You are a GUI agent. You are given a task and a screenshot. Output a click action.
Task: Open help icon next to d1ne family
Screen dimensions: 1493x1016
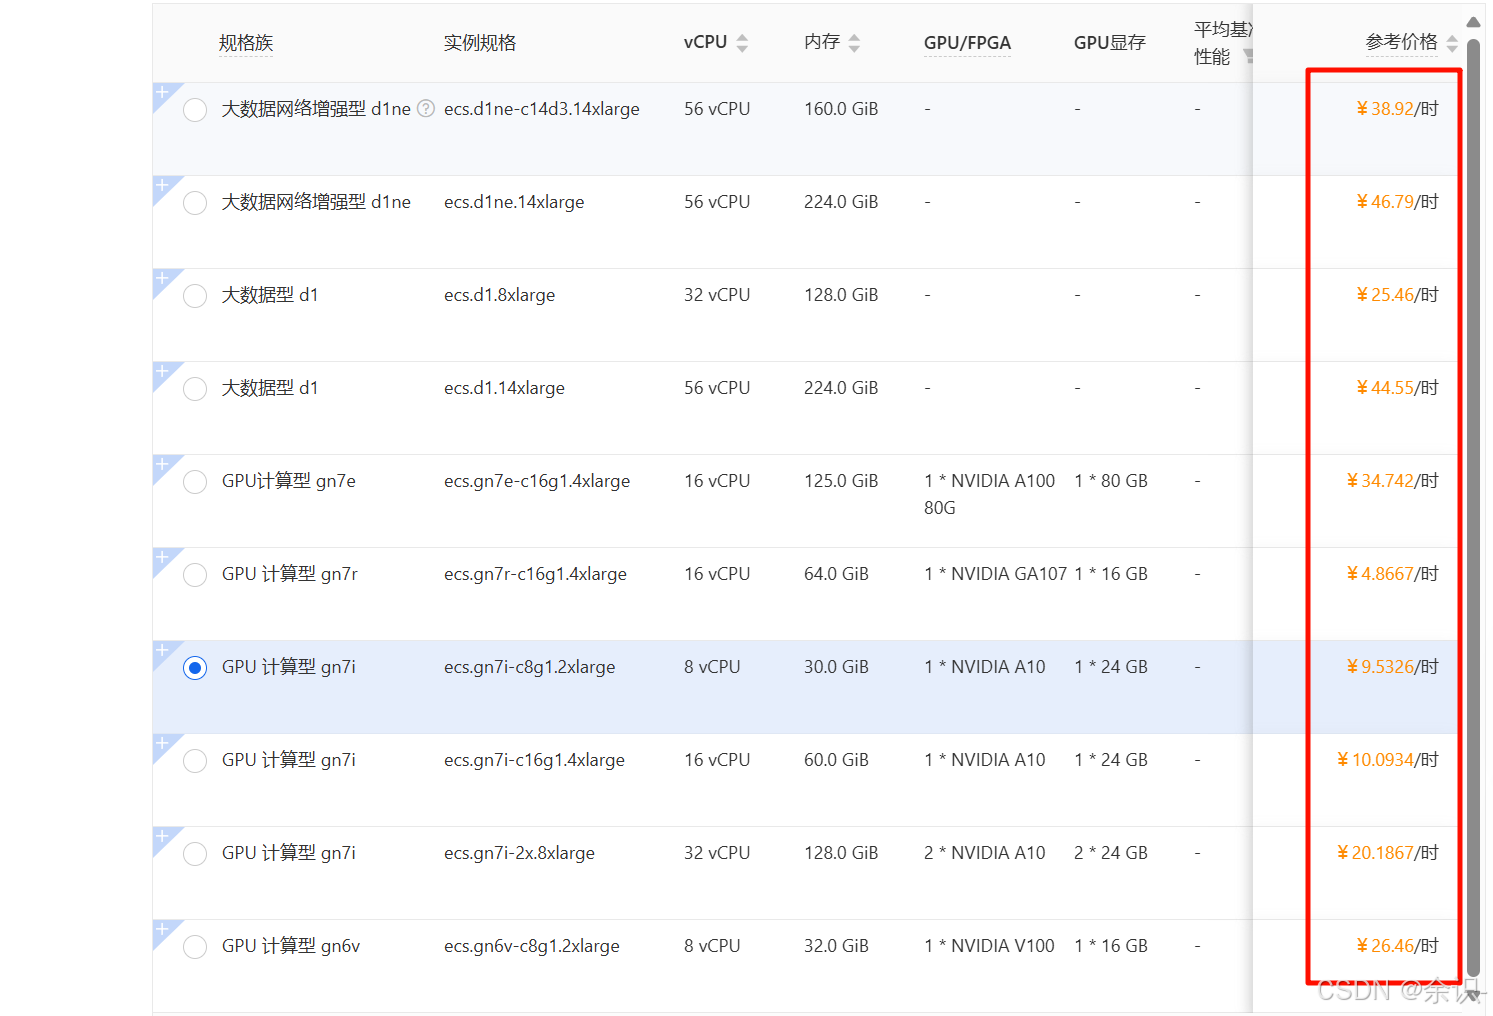[426, 108]
